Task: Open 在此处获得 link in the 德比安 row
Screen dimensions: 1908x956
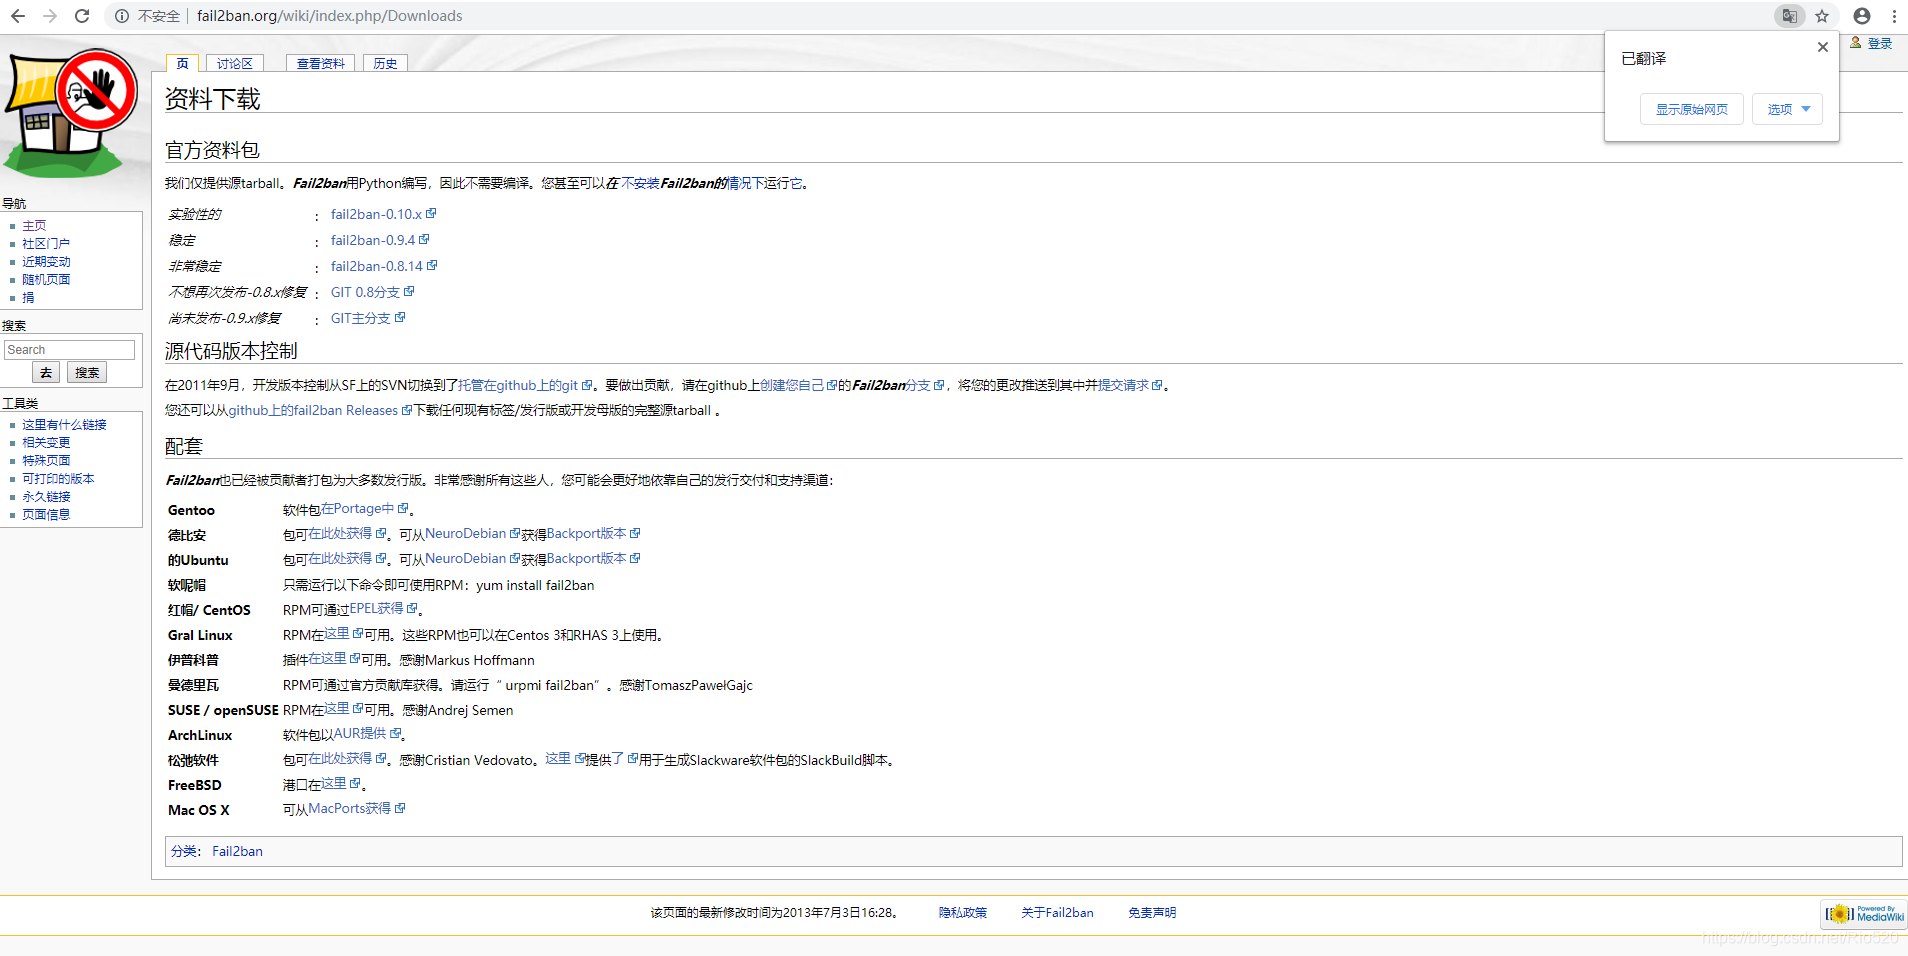Action: click(x=340, y=534)
